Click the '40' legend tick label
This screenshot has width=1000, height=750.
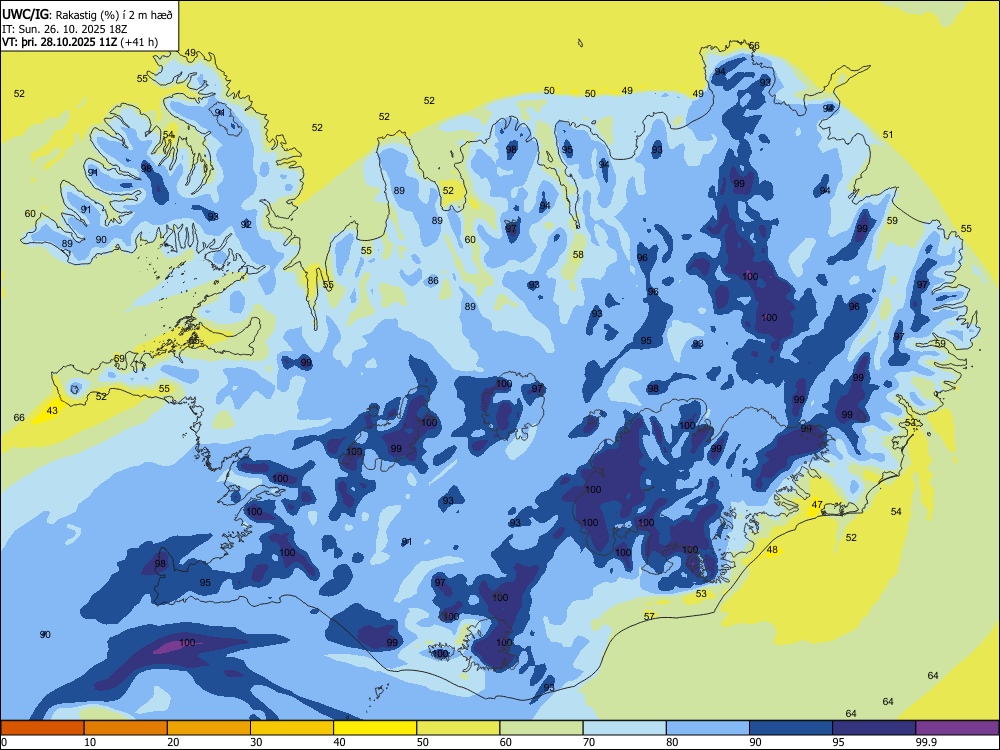coord(339,742)
